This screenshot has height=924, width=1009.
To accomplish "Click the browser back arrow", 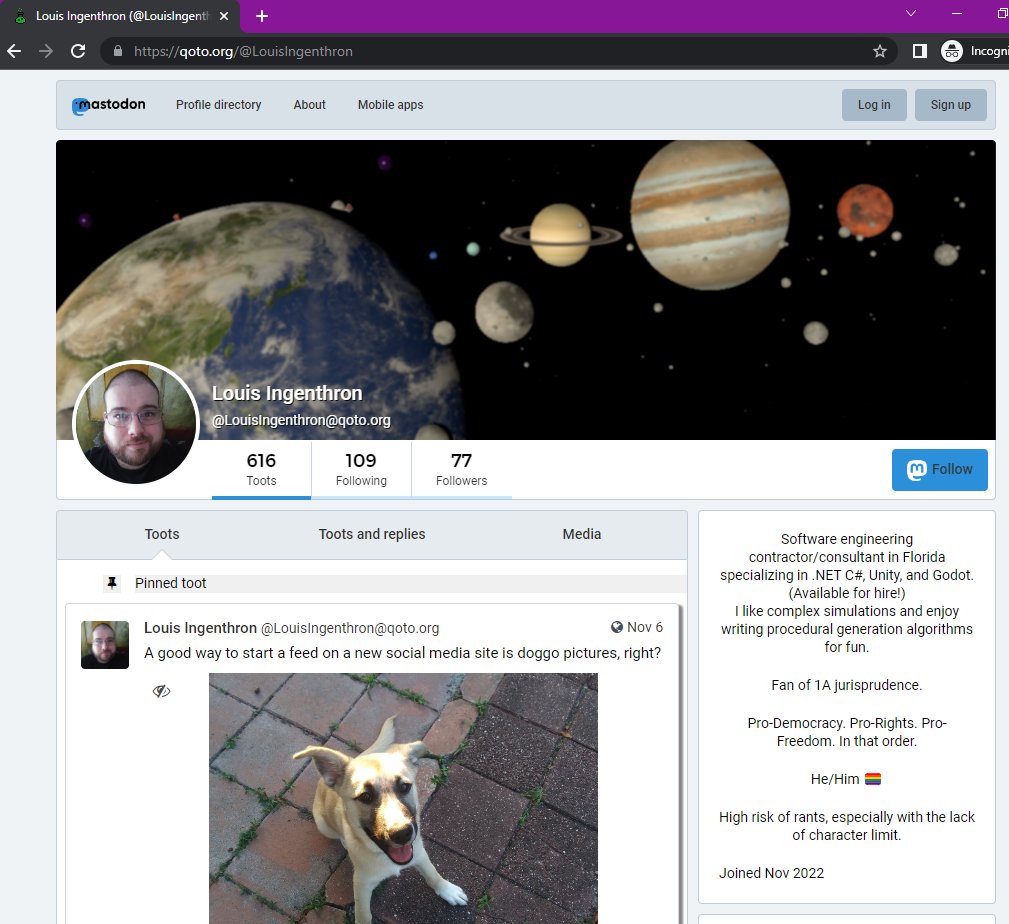I will (x=15, y=50).
